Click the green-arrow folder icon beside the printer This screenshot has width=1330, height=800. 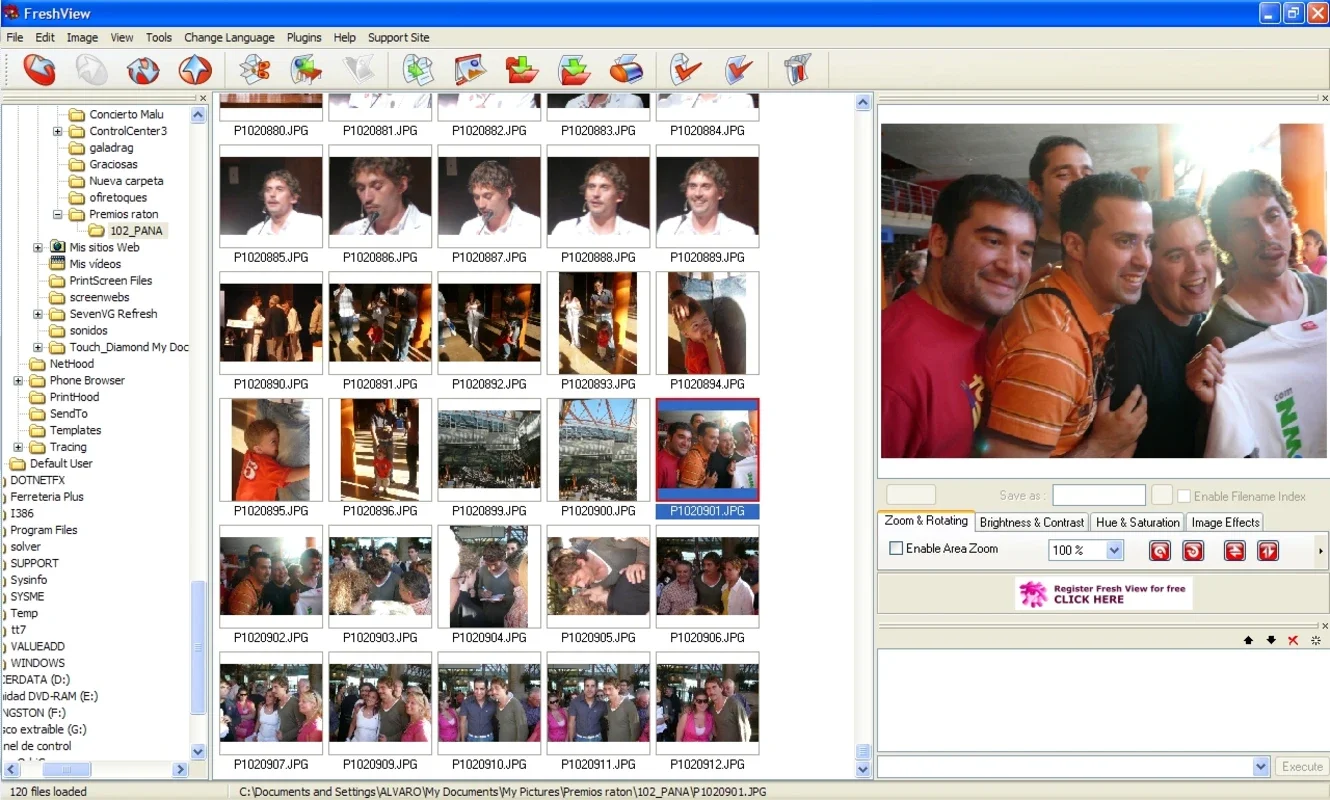coord(574,70)
